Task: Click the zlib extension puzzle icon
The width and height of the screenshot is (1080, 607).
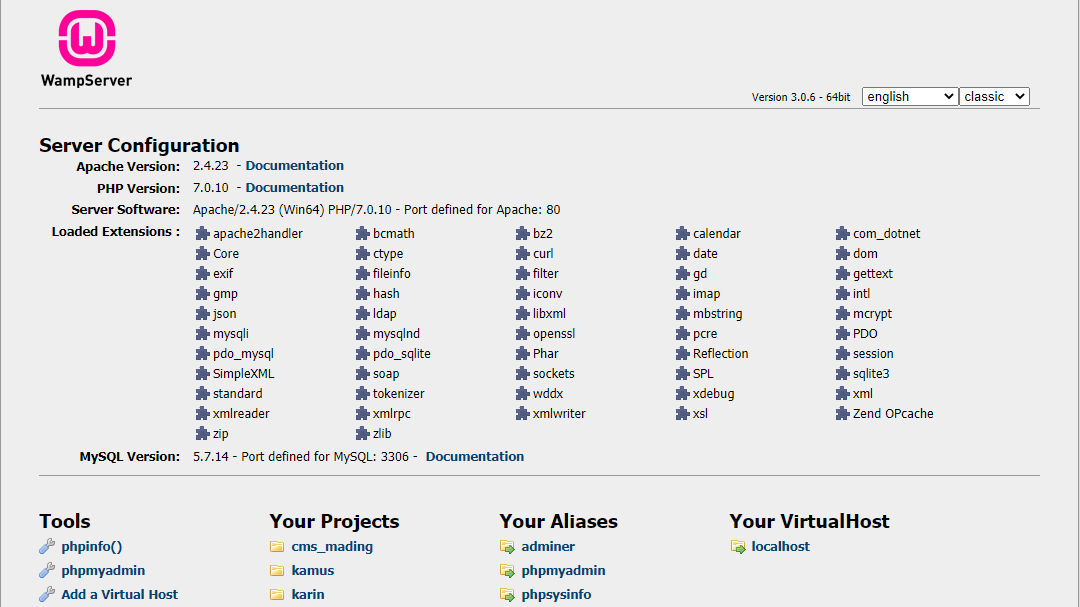Action: click(x=362, y=433)
